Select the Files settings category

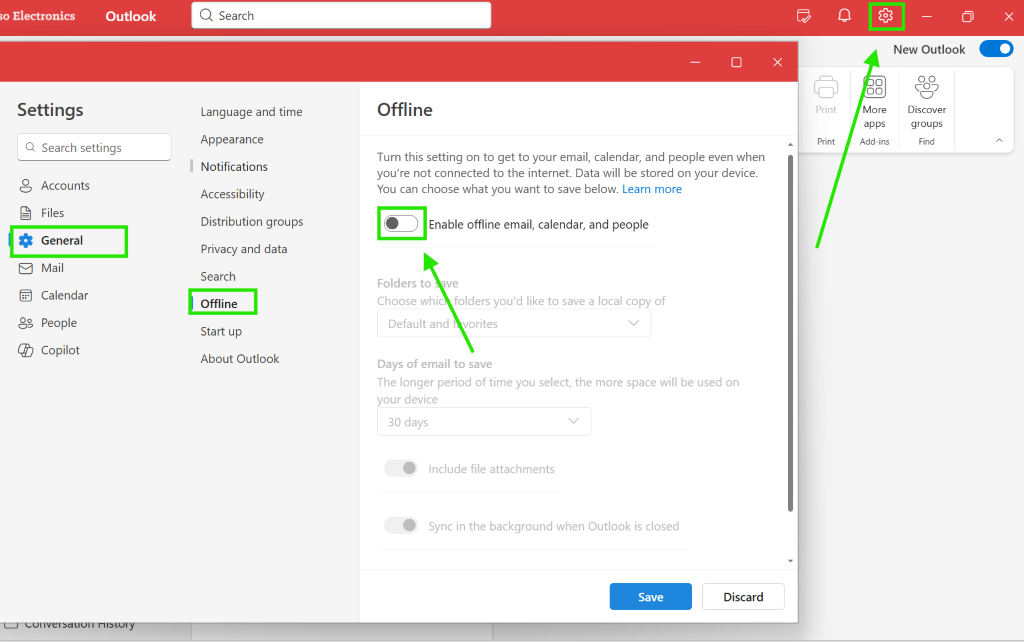point(52,213)
